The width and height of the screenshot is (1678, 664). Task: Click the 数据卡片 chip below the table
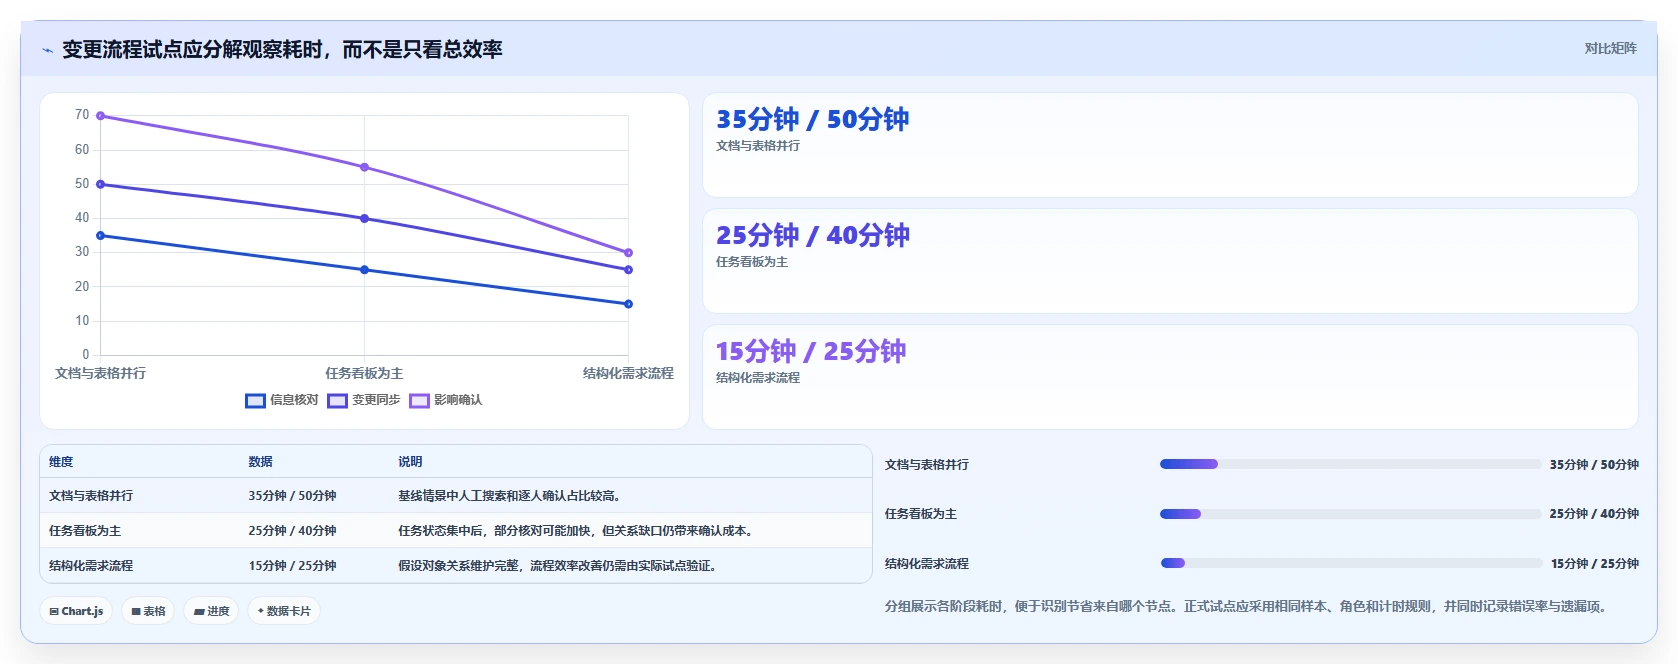pos(284,611)
